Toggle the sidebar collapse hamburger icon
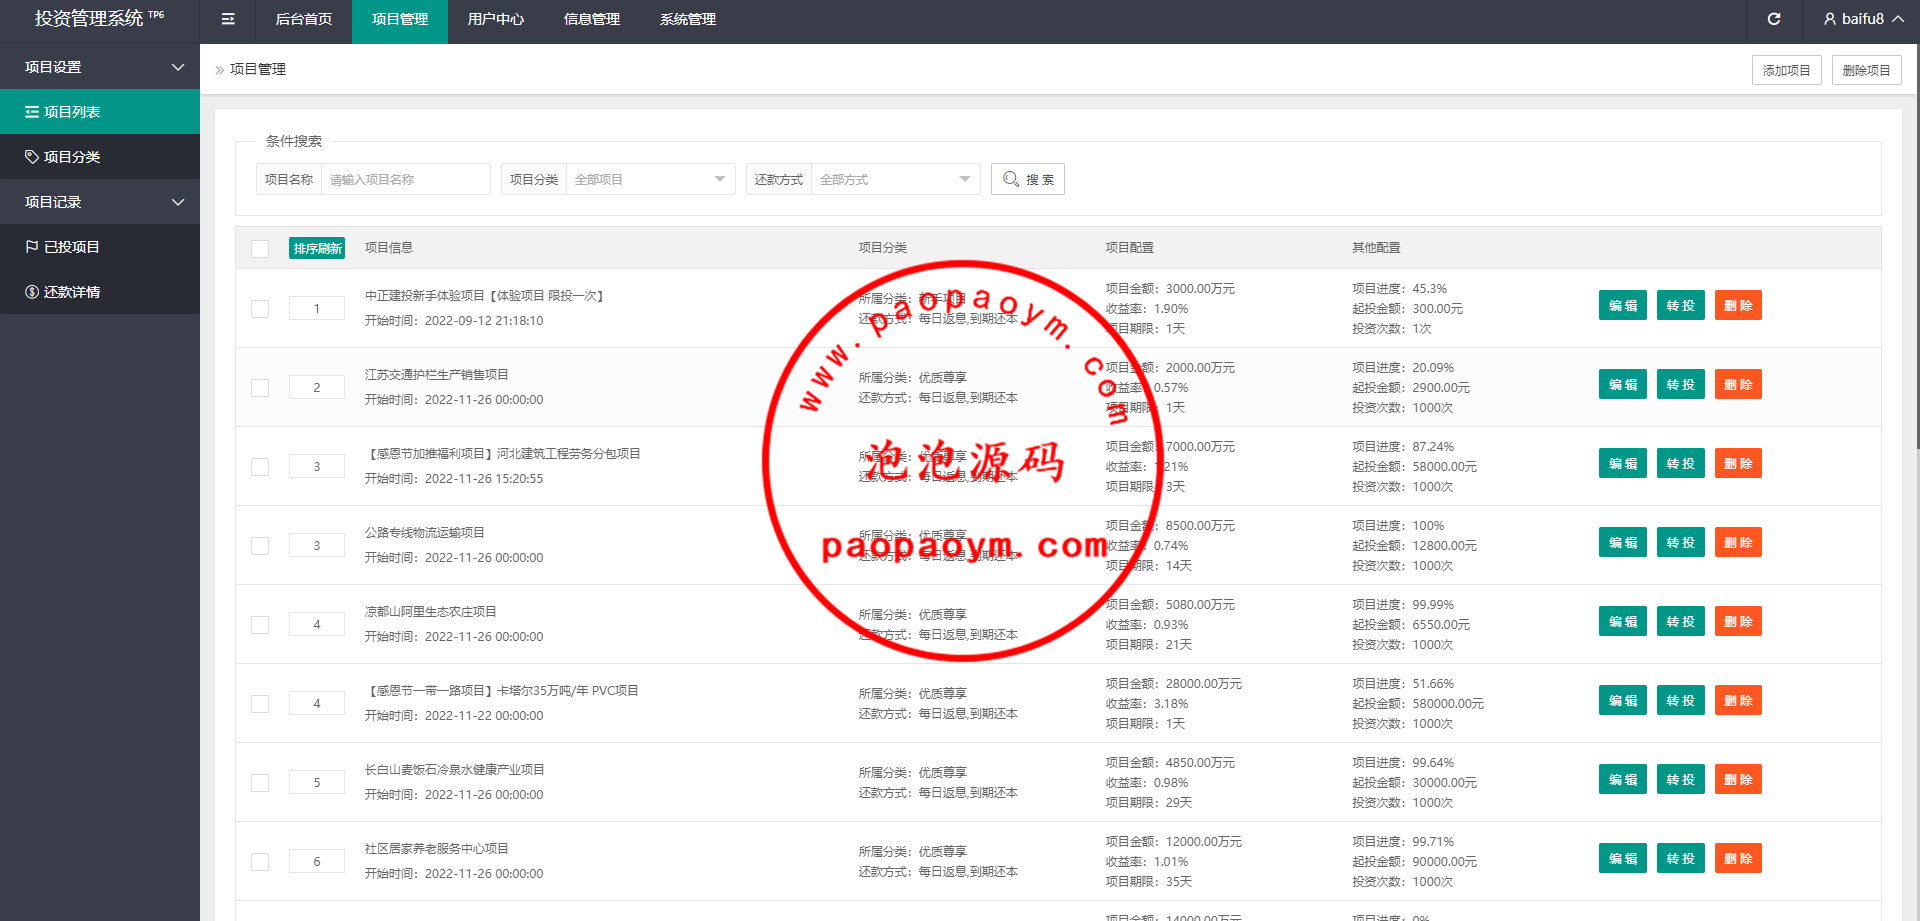 coord(228,19)
